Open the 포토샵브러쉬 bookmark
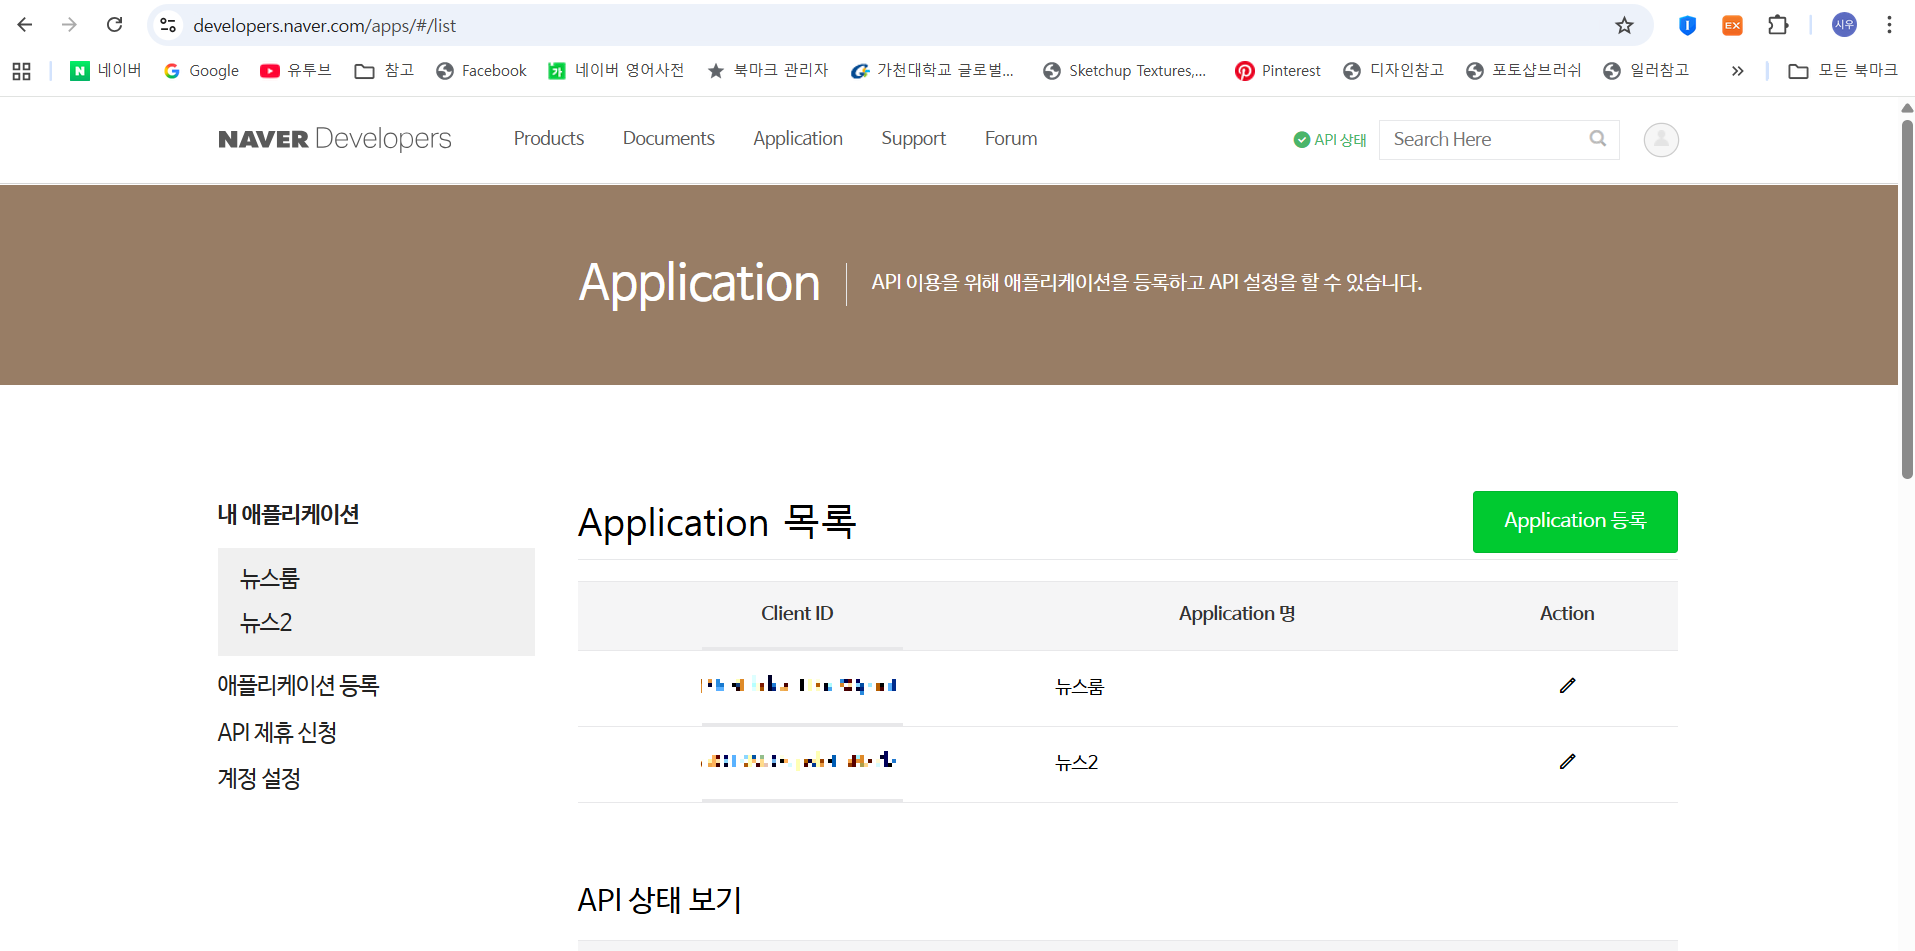The image size is (1915, 951). (x=1524, y=71)
